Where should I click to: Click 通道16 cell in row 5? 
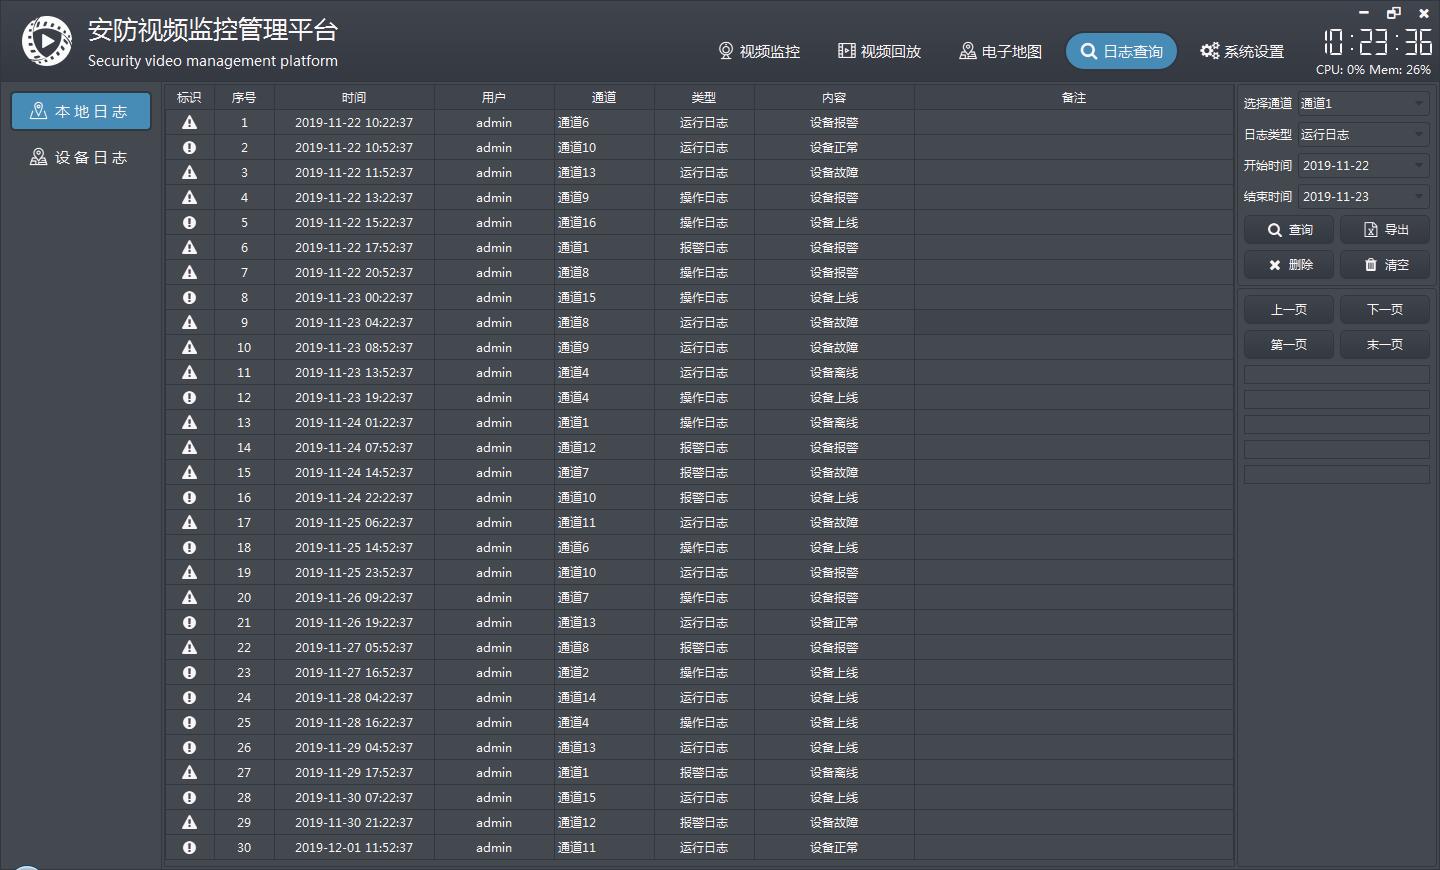(604, 222)
